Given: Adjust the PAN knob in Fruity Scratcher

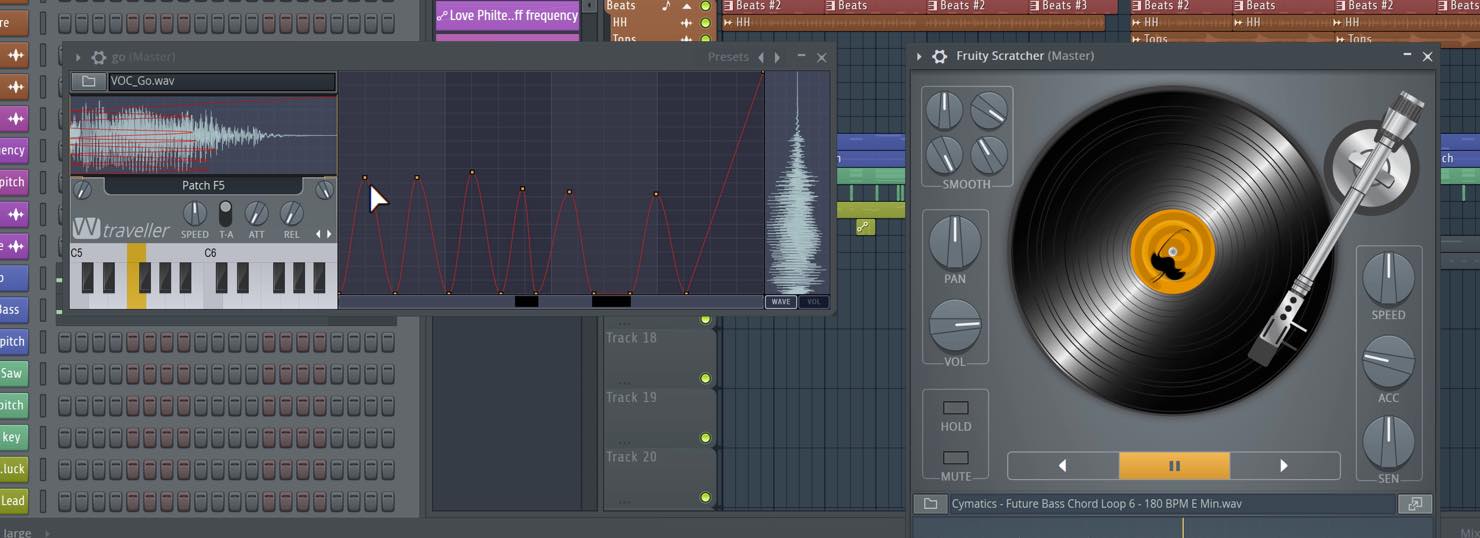Looking at the screenshot, I should tap(955, 242).
